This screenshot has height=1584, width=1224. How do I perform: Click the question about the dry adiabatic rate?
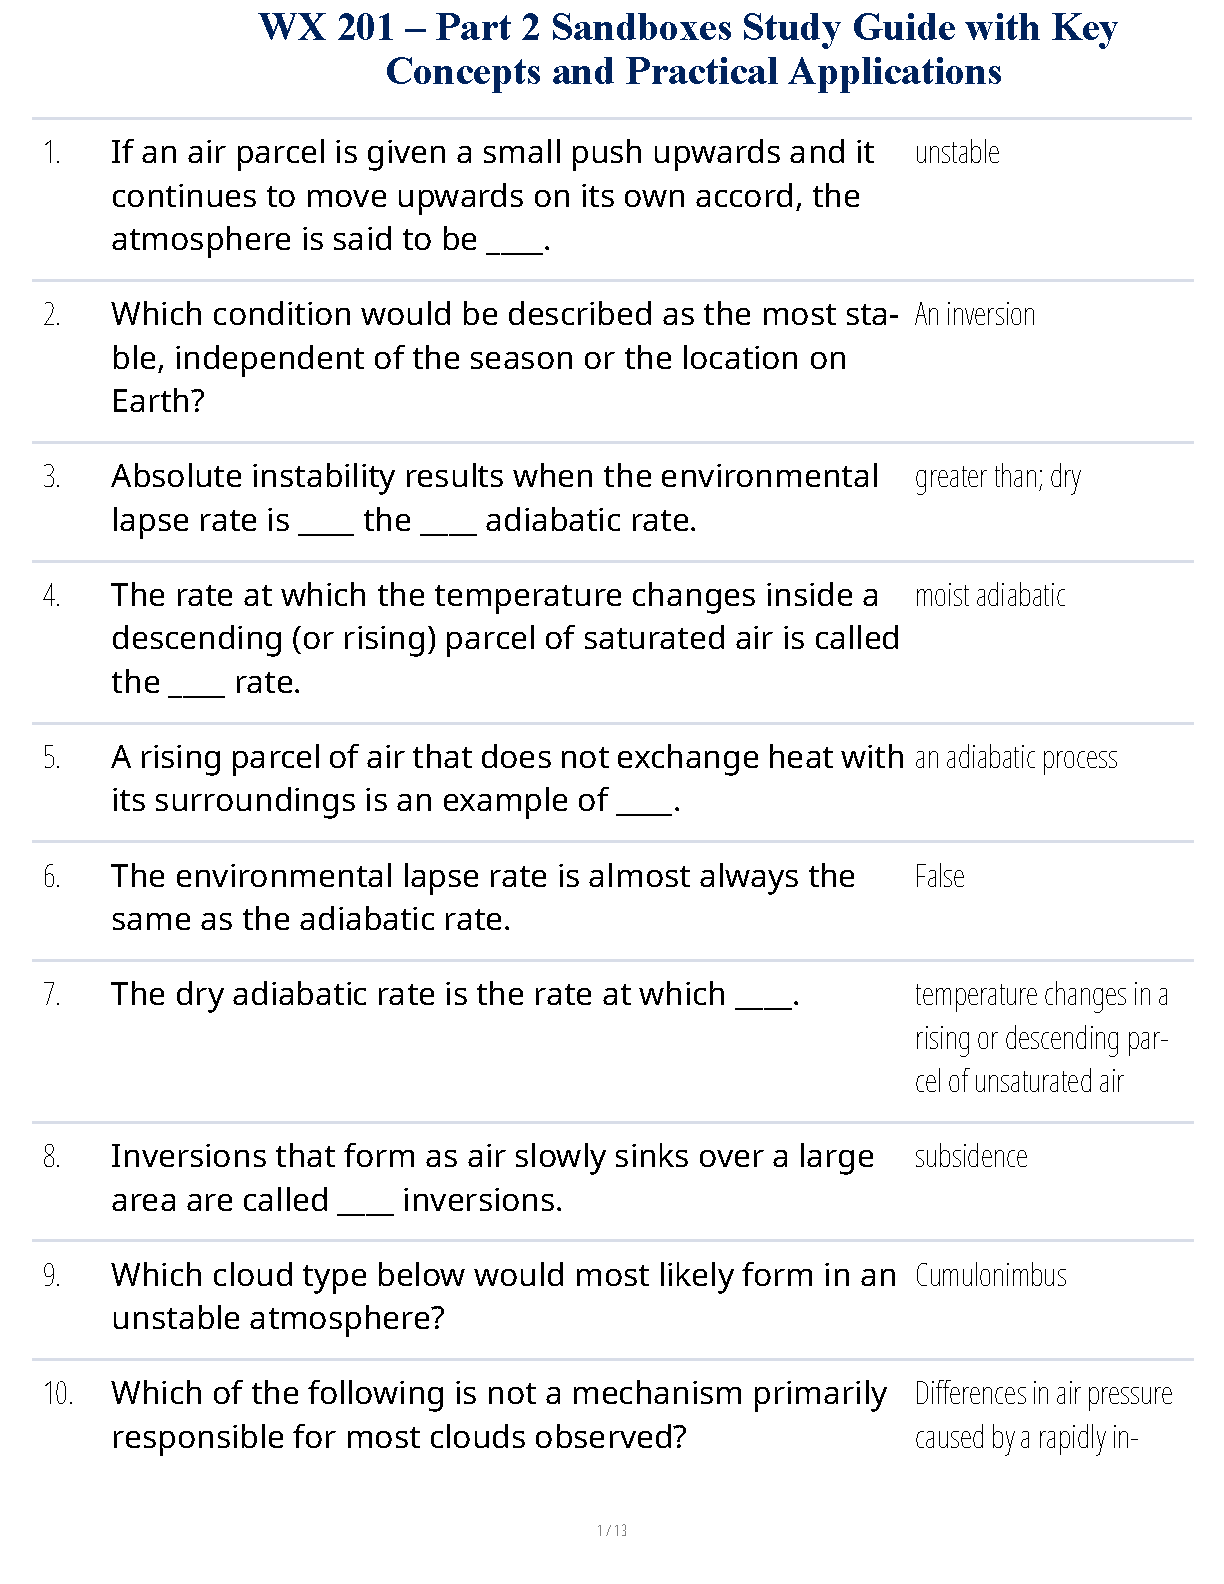pyautogui.click(x=454, y=995)
